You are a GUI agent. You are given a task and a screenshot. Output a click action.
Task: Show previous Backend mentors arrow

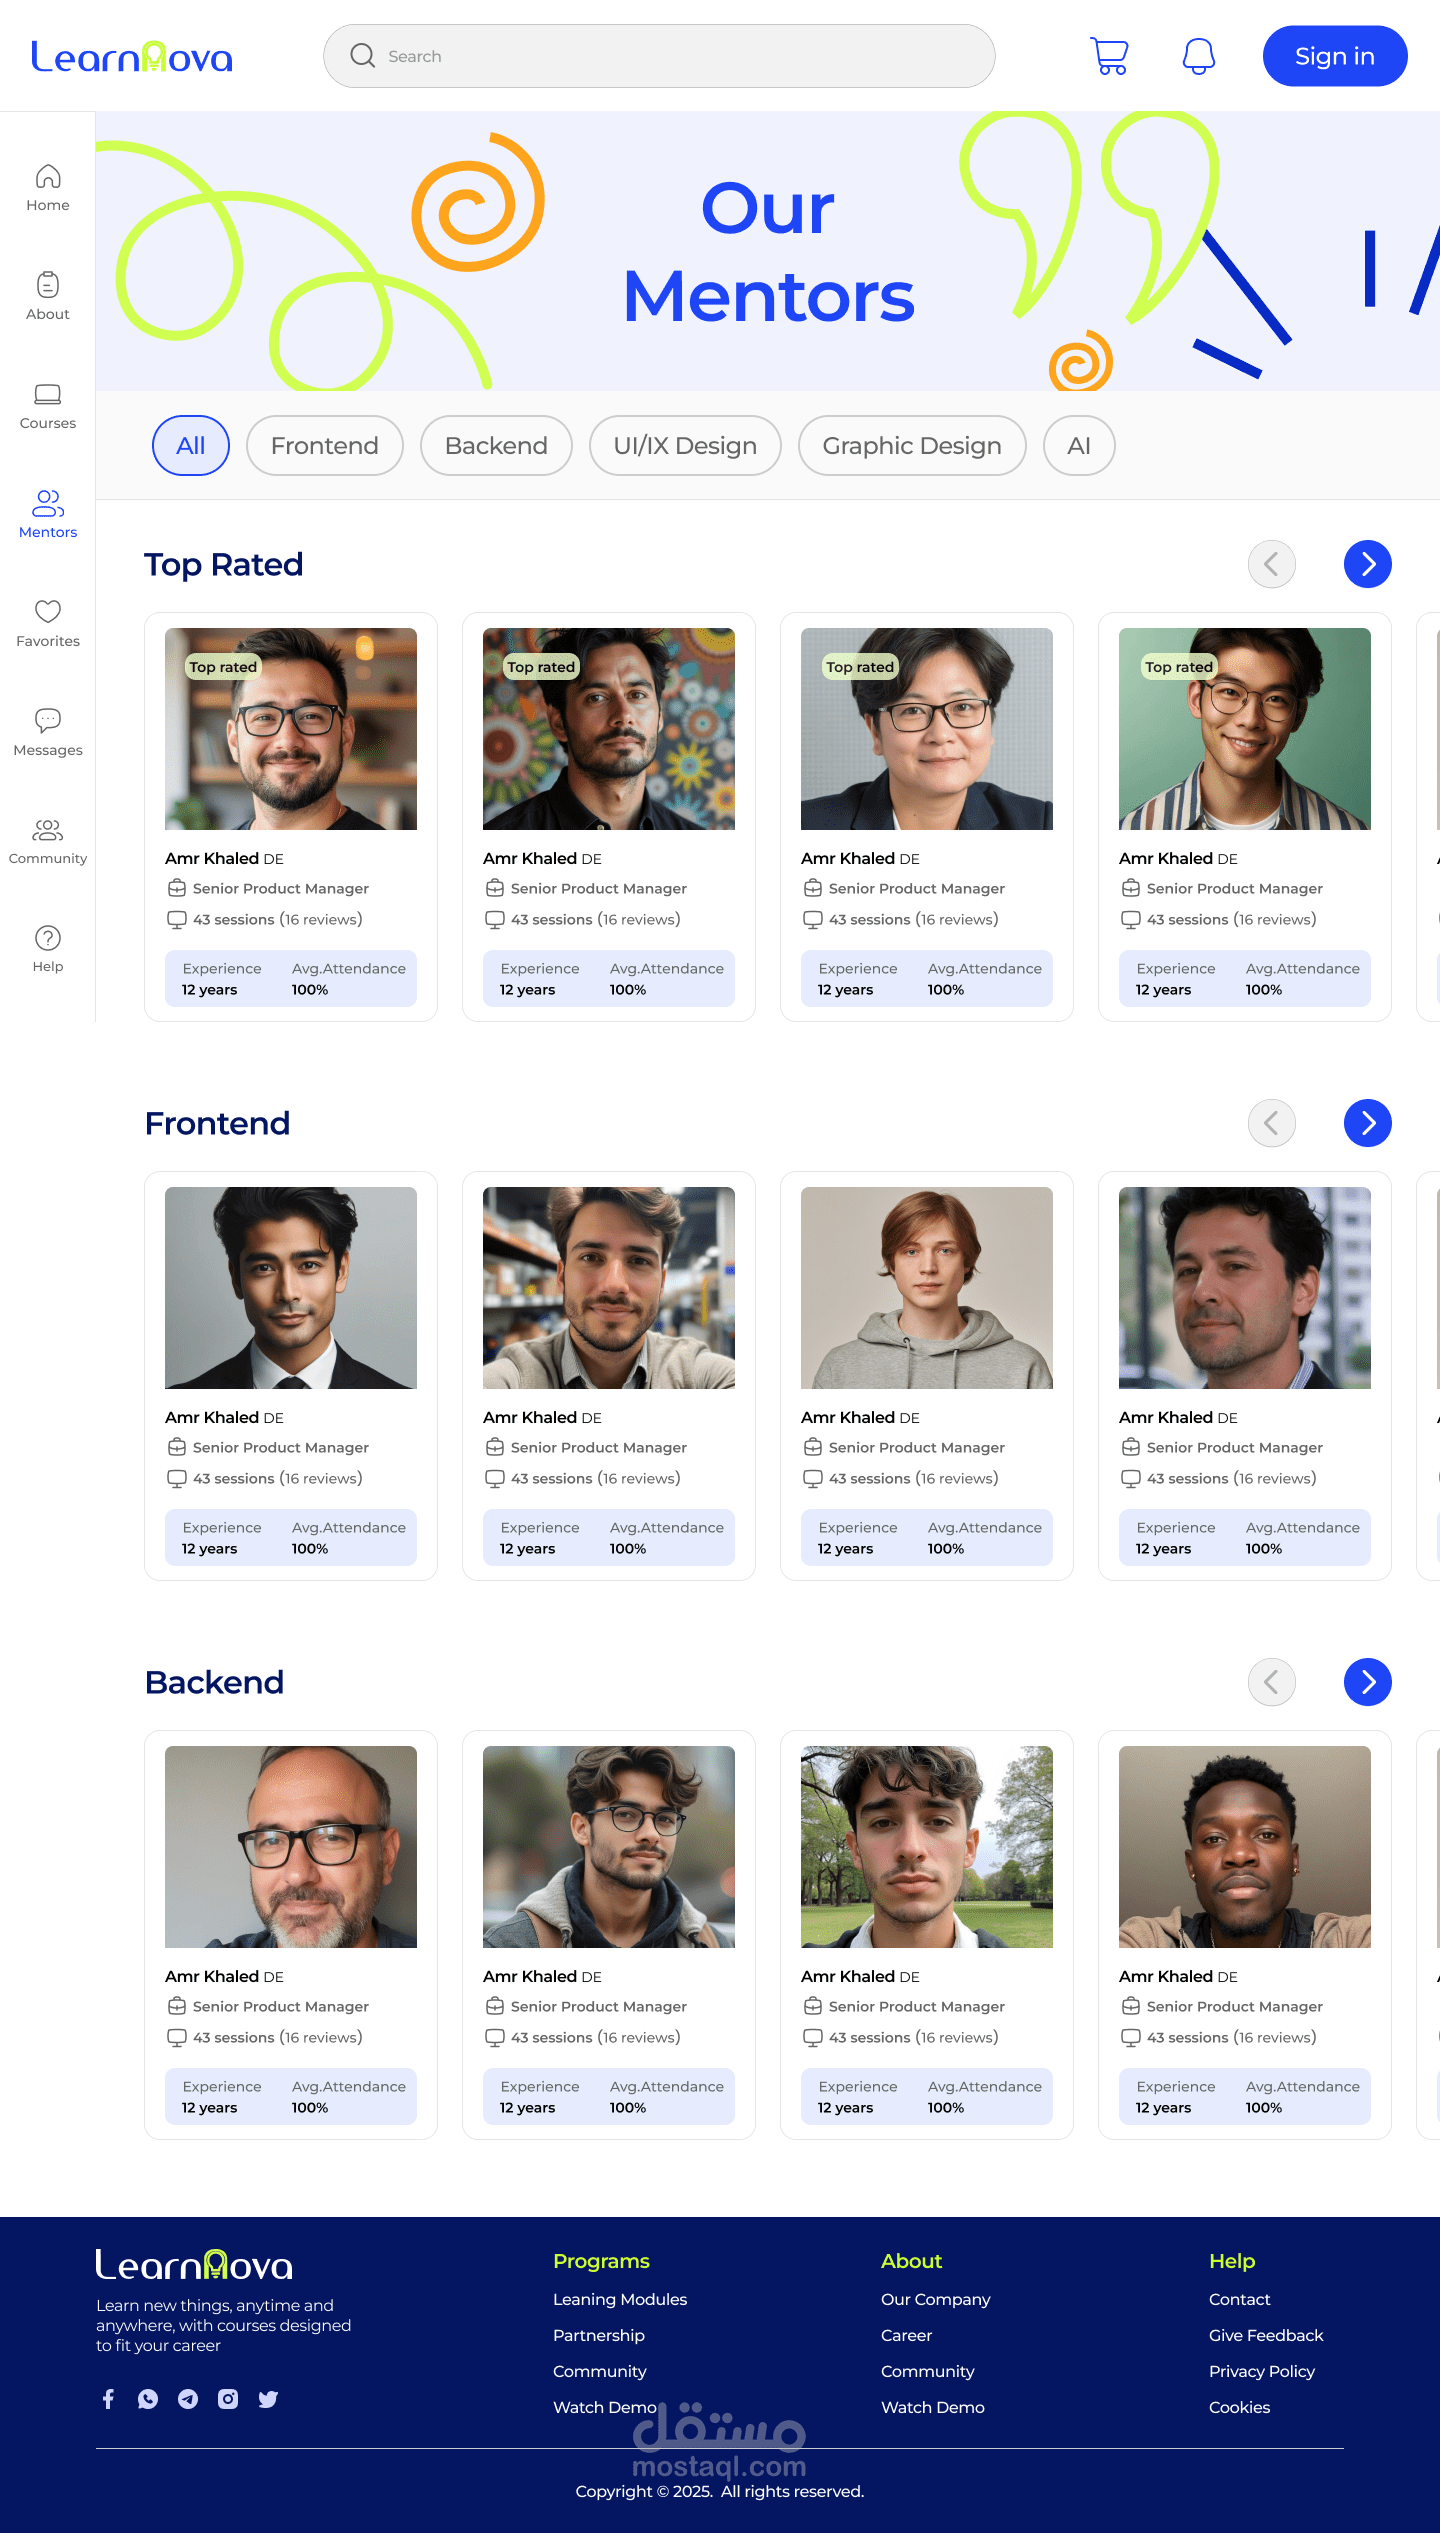(1272, 1682)
